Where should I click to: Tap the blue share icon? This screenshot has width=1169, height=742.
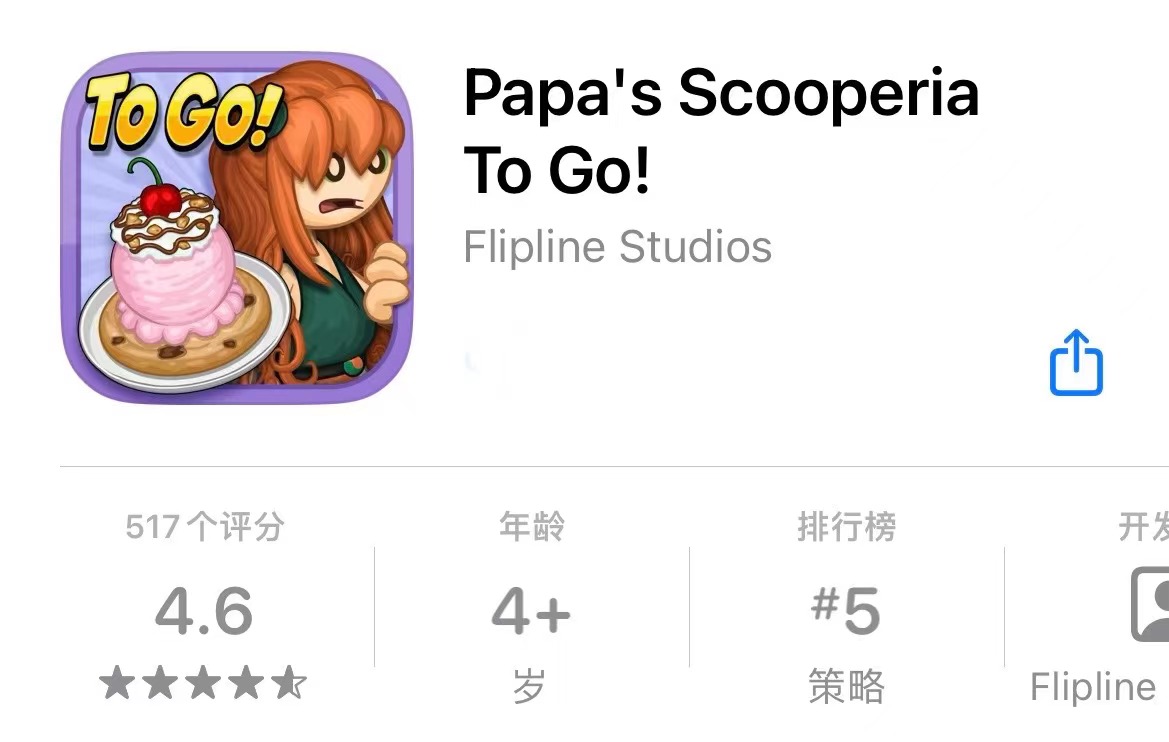[1076, 362]
